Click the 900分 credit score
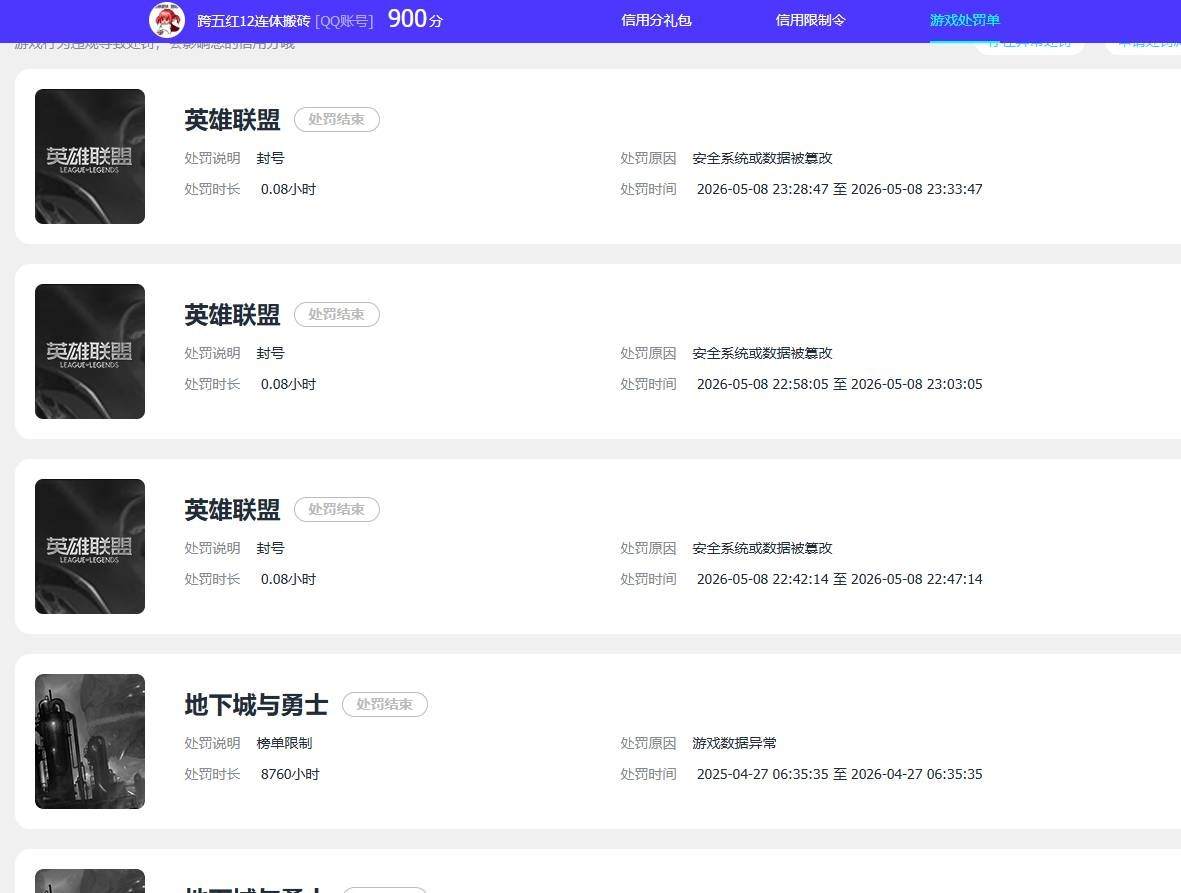Viewport: 1181px width, 893px height. (415, 19)
